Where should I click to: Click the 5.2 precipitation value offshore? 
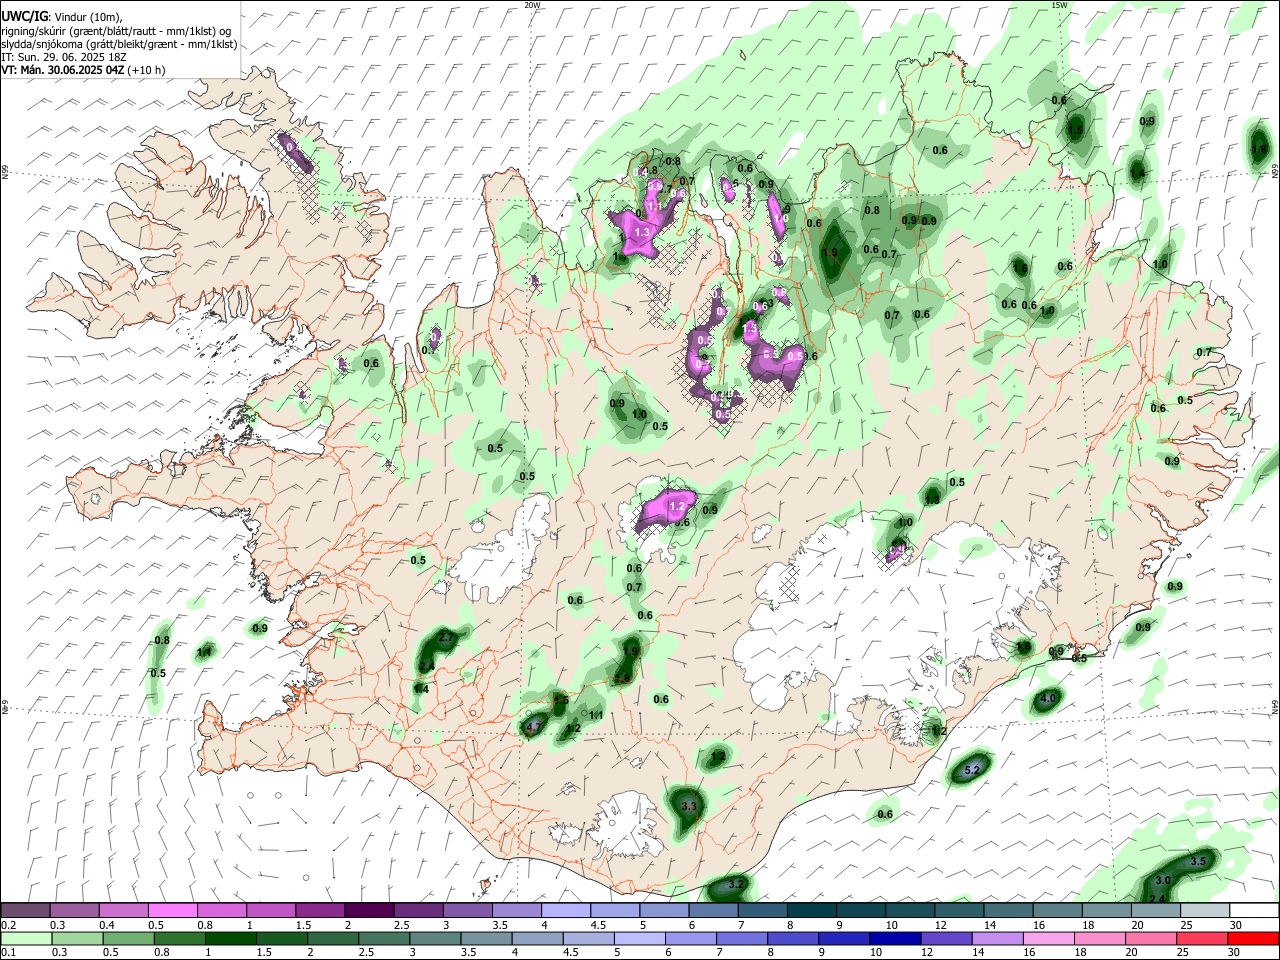pyautogui.click(x=972, y=770)
